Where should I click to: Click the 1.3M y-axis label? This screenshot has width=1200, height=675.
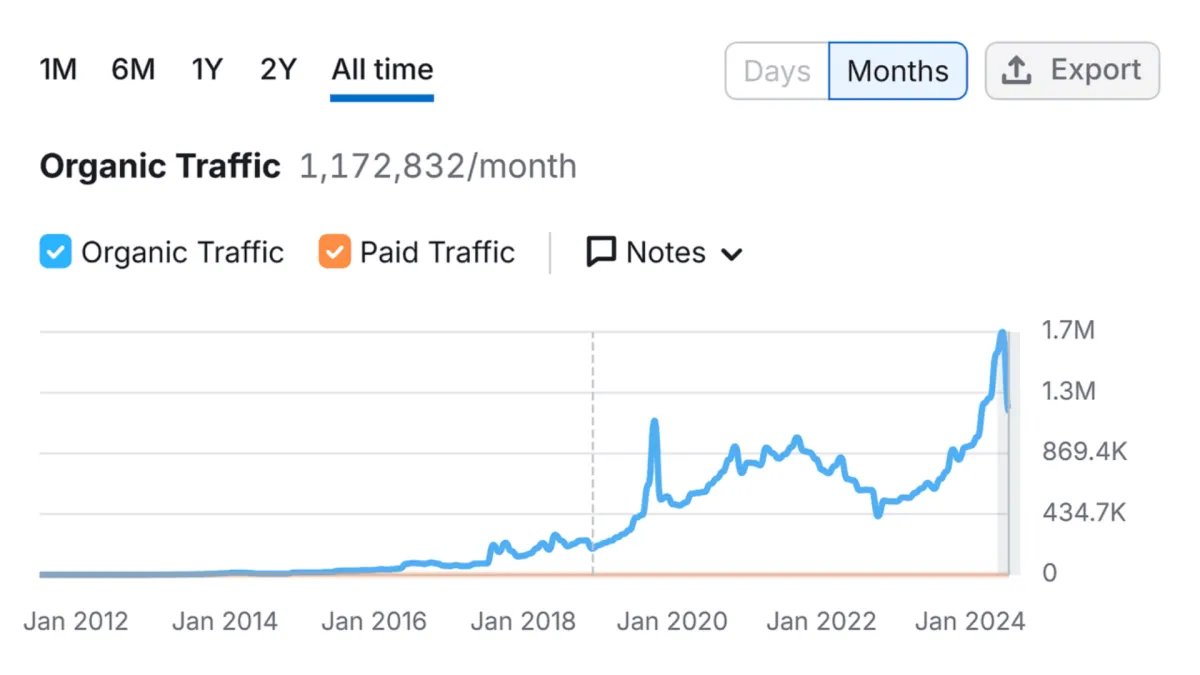tap(1069, 391)
